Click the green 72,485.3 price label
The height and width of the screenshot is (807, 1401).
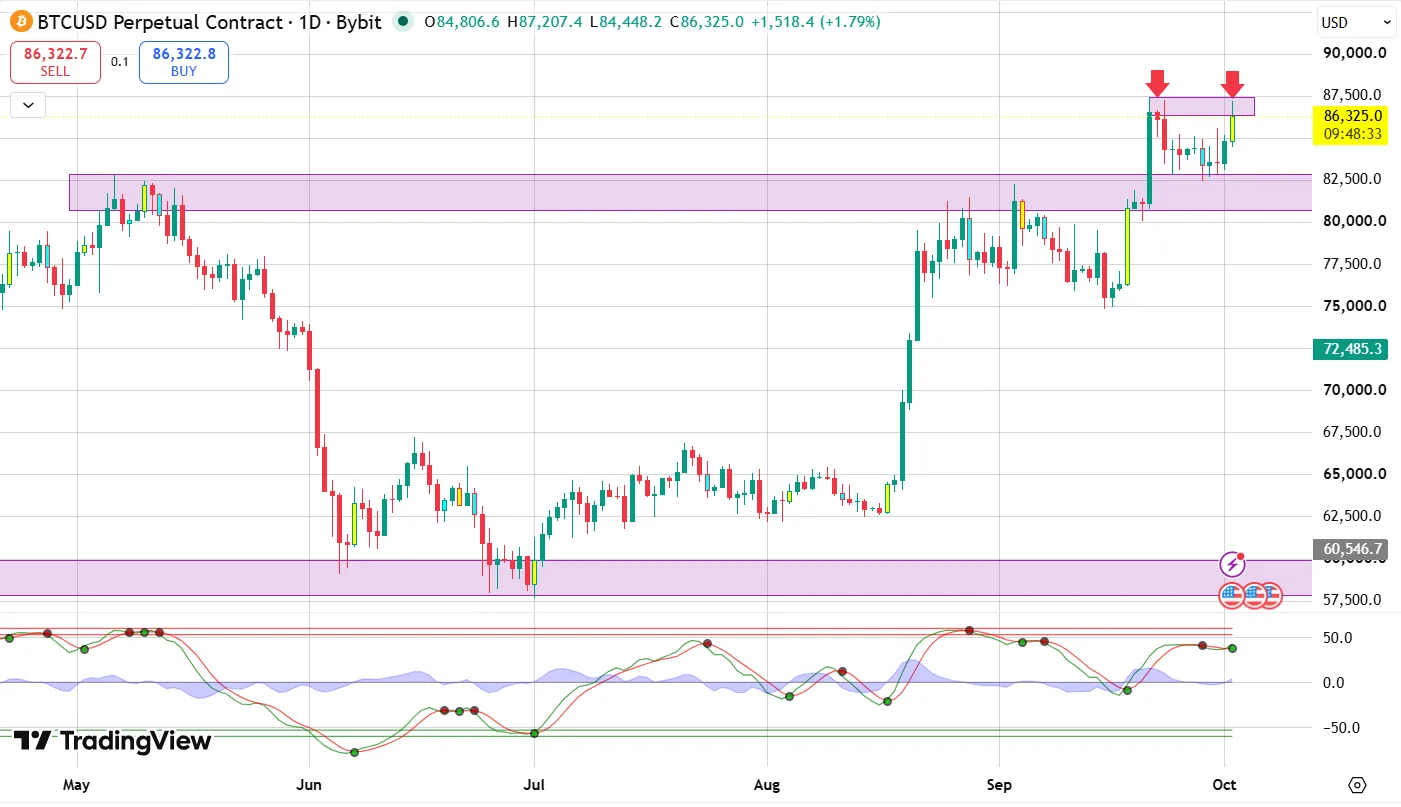click(x=1349, y=349)
